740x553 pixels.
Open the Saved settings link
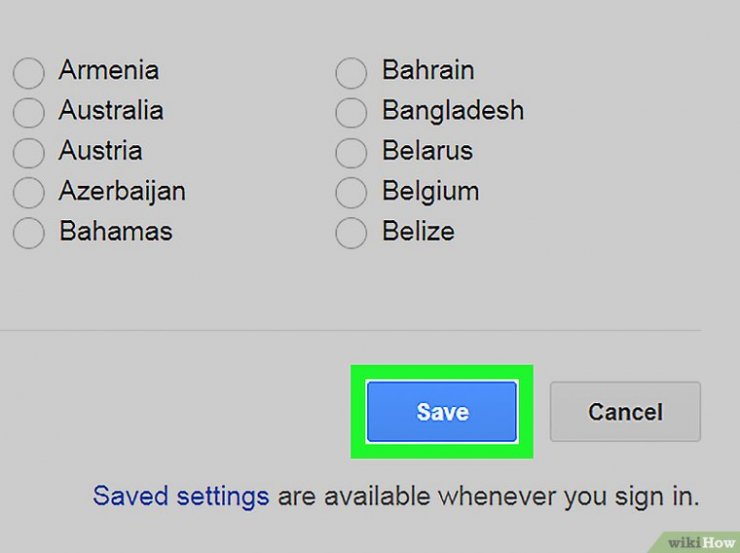point(181,496)
